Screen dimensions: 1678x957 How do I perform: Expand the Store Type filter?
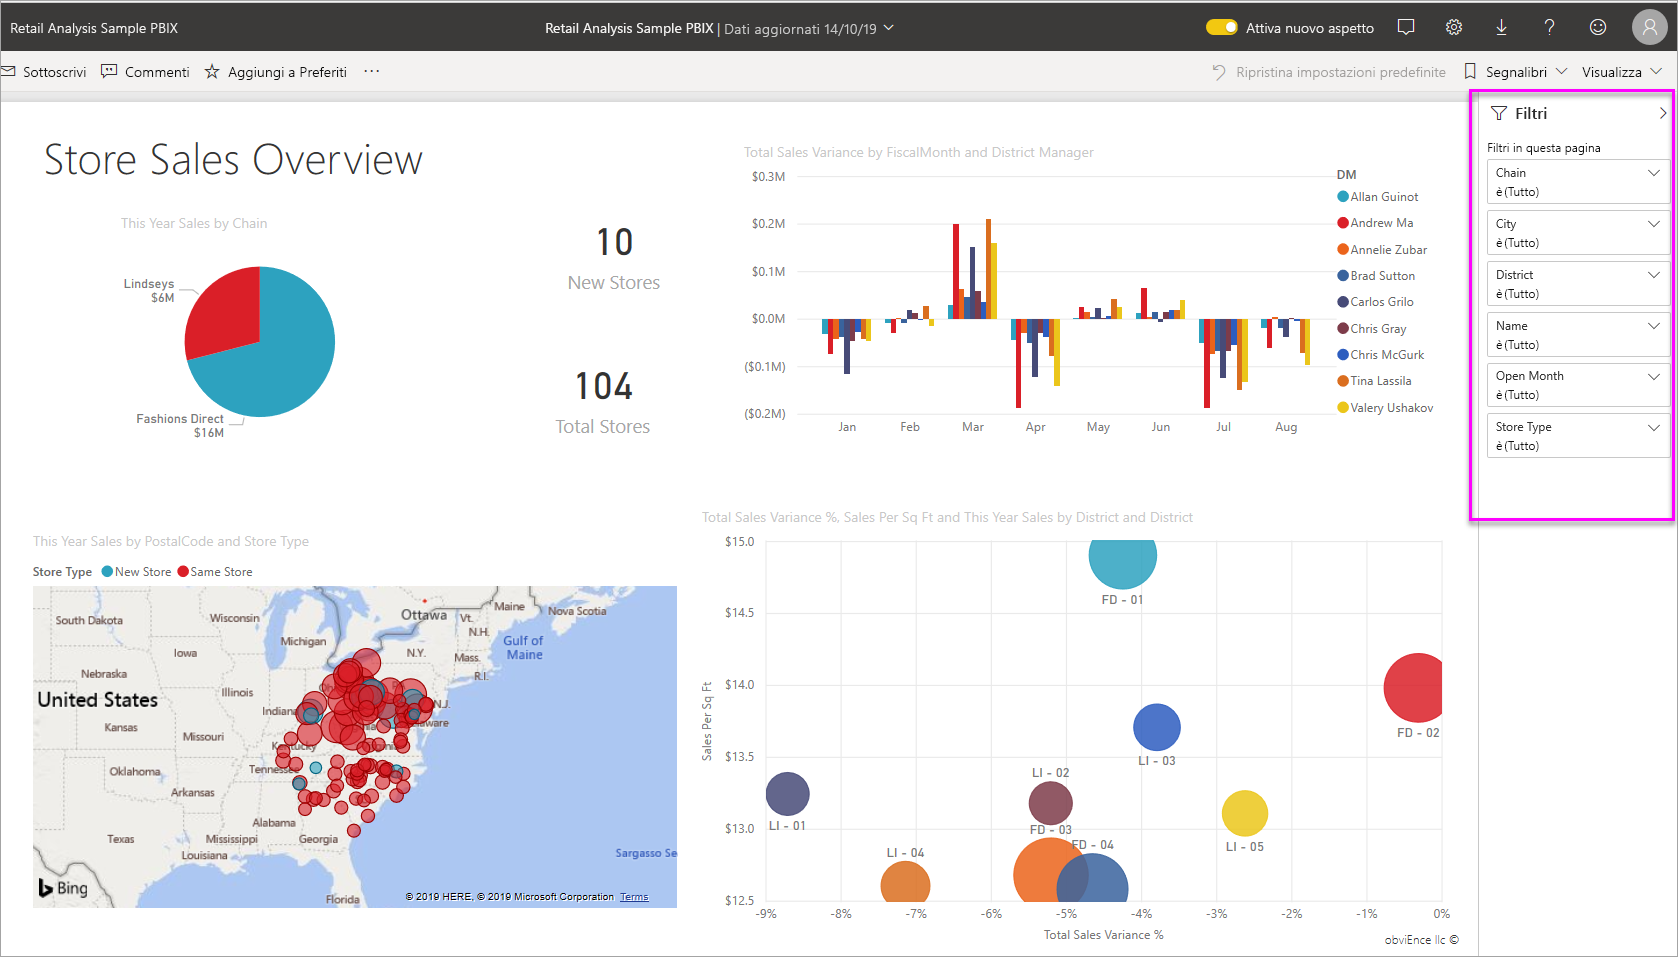click(x=1654, y=426)
